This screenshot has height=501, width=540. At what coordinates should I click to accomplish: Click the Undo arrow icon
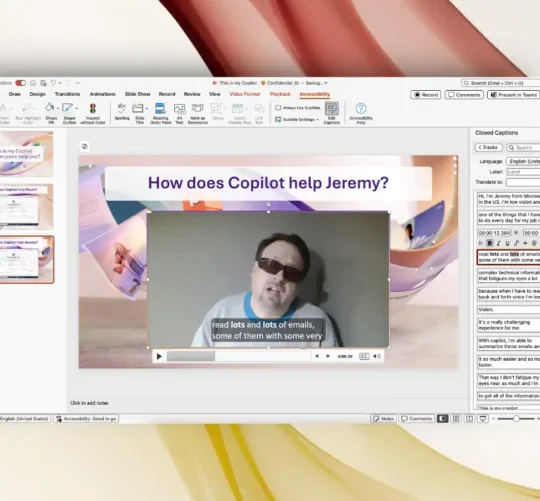click(53, 83)
